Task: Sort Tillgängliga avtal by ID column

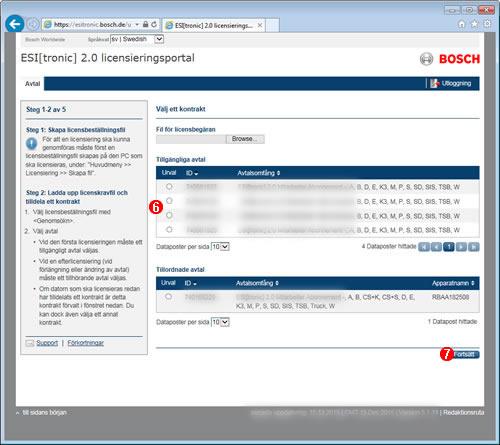Action: pyautogui.click(x=192, y=173)
